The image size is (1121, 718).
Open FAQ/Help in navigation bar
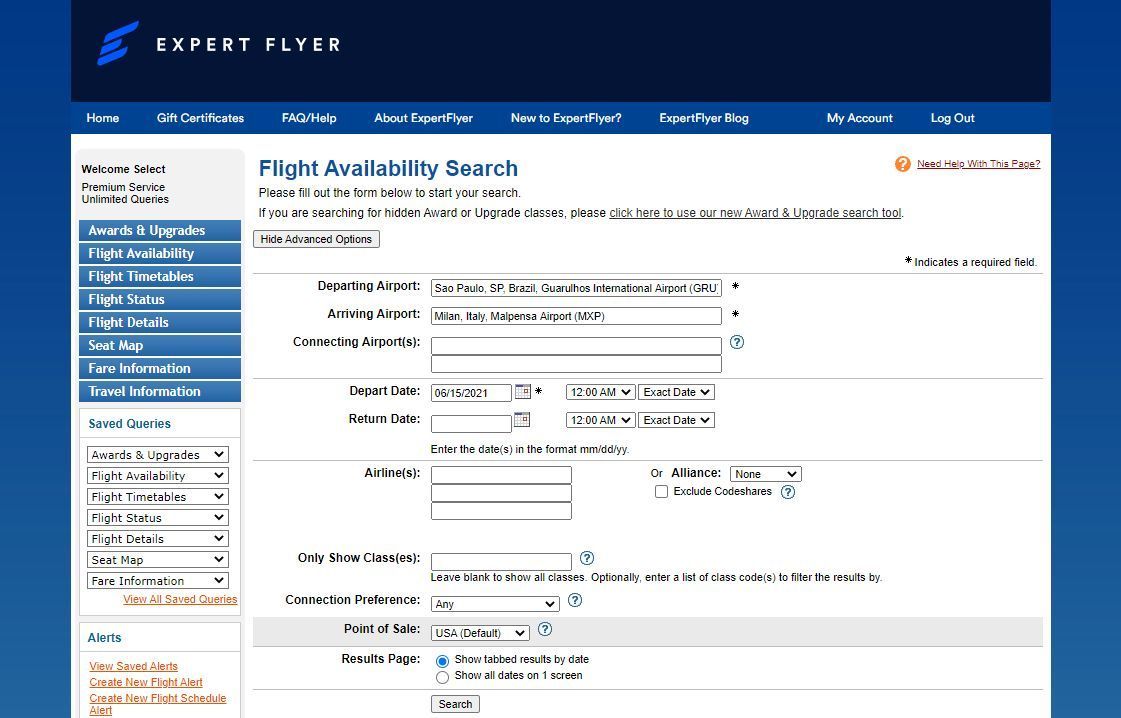[309, 118]
